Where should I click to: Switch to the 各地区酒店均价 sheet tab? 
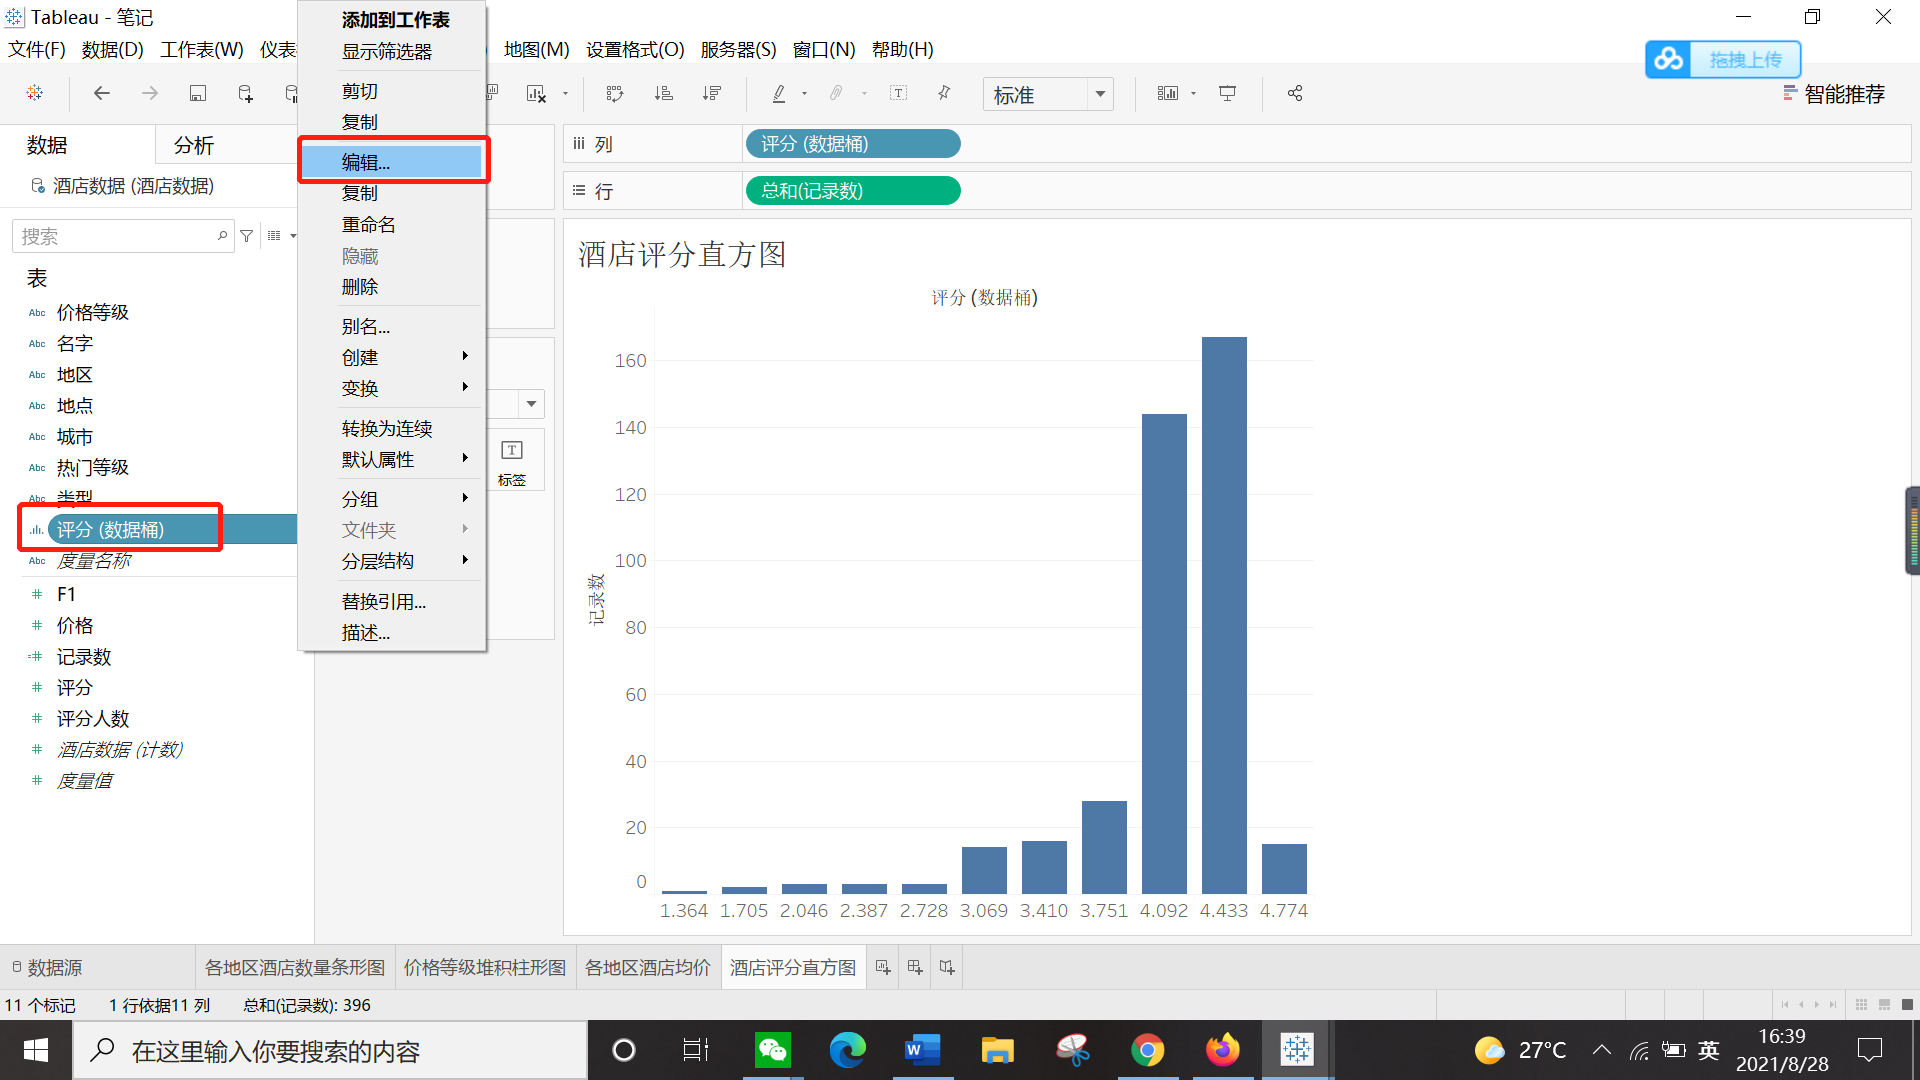click(x=648, y=967)
